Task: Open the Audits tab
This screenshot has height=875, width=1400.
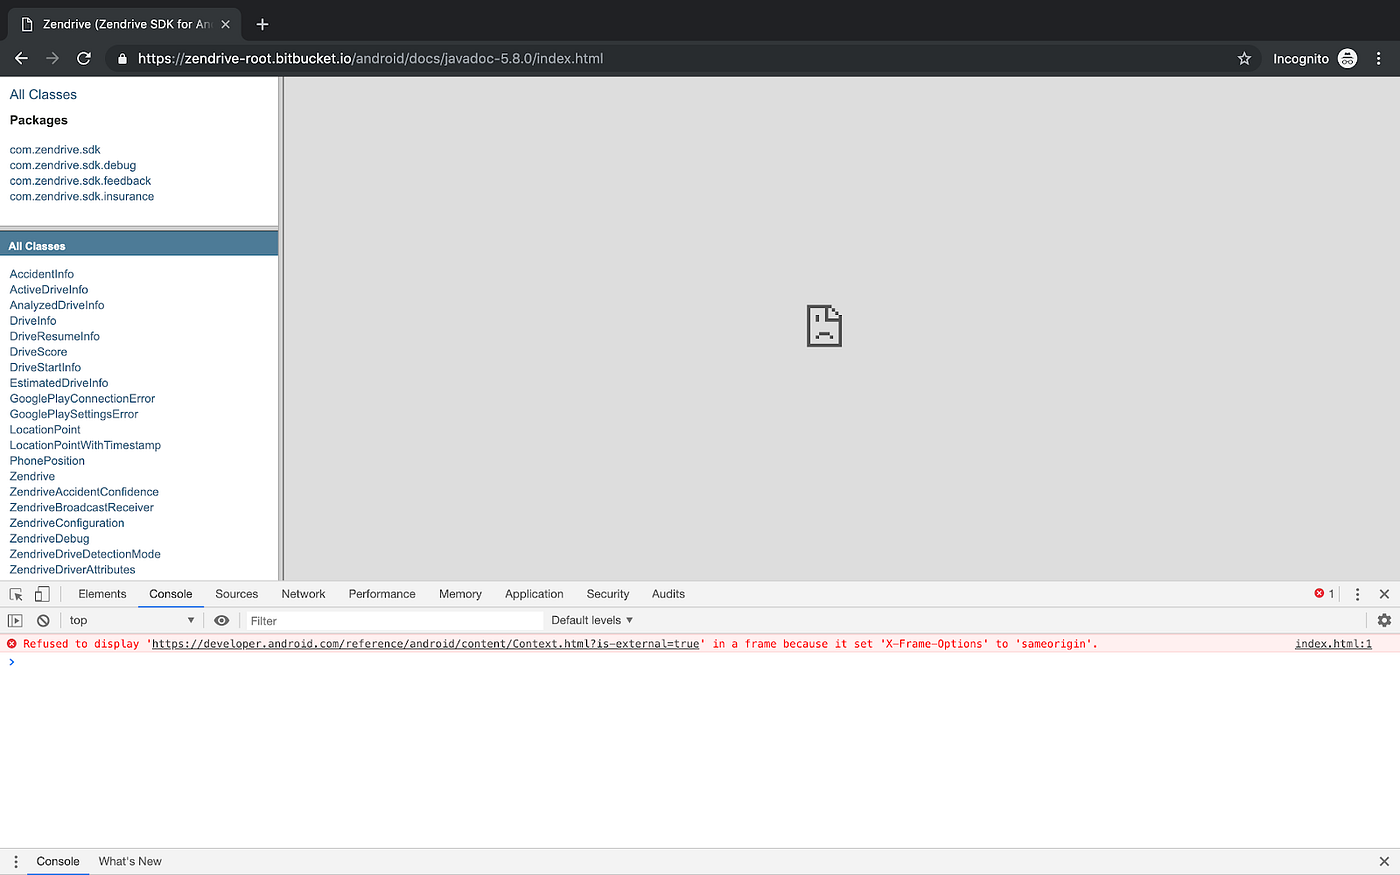Action: click(x=668, y=594)
